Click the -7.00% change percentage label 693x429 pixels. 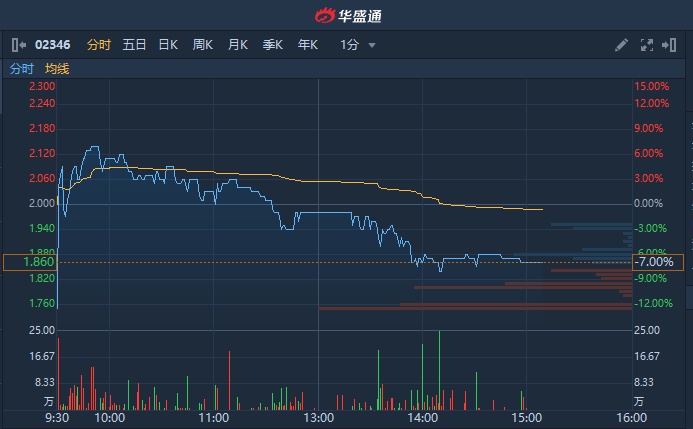[658, 262]
